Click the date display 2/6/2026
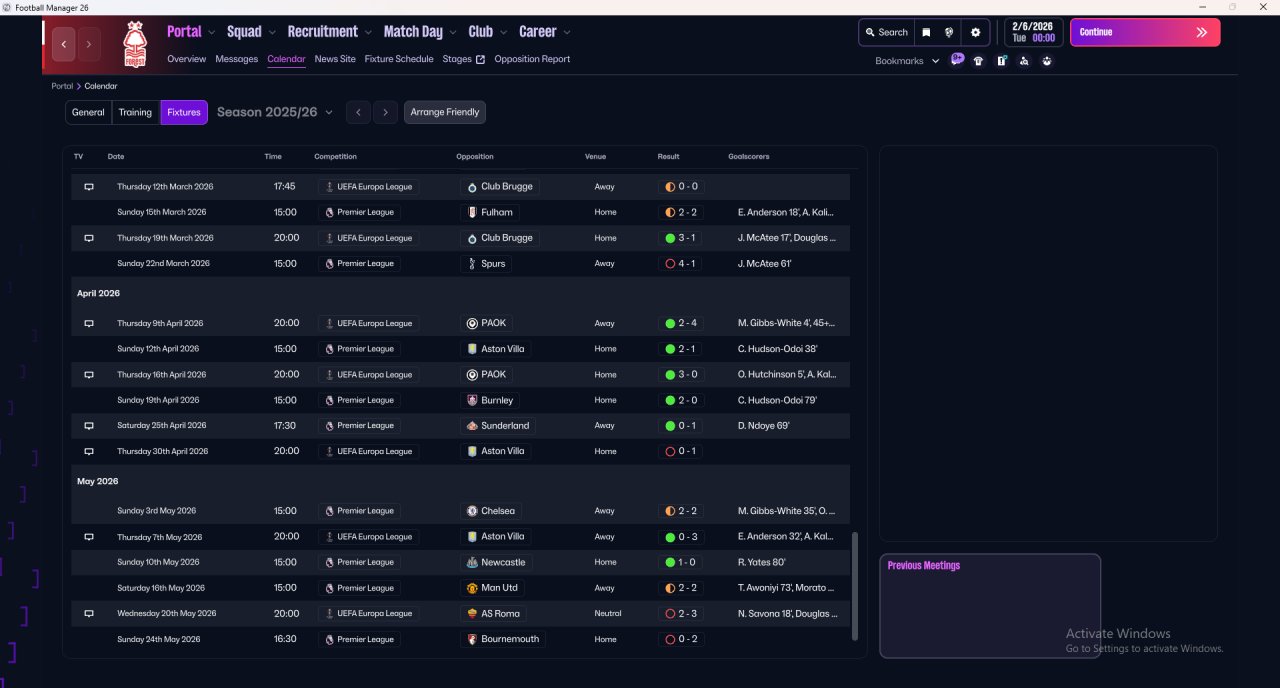This screenshot has height=688, width=1280. pos(1034,26)
